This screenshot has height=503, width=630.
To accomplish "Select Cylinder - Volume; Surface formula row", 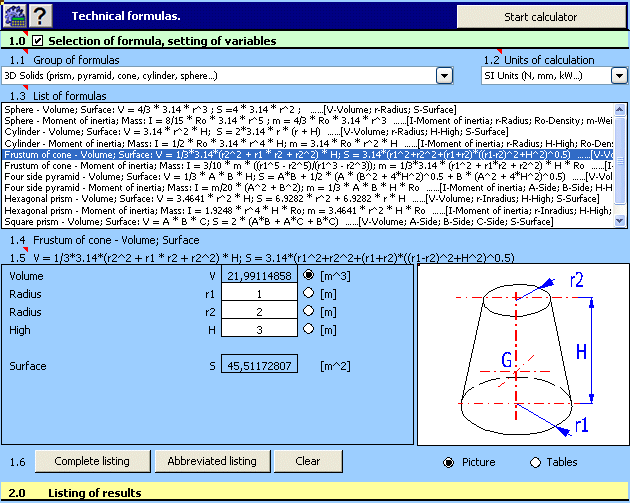I will tap(308, 132).
